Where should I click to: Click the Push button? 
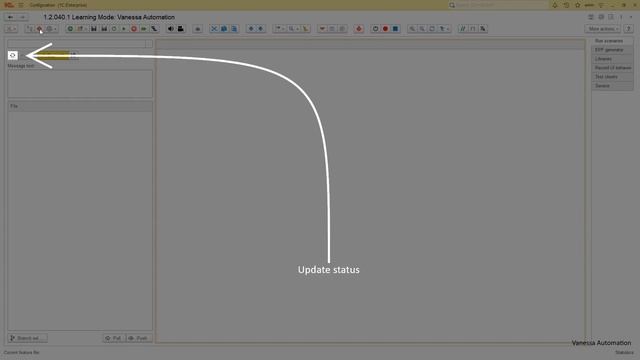click(139, 338)
